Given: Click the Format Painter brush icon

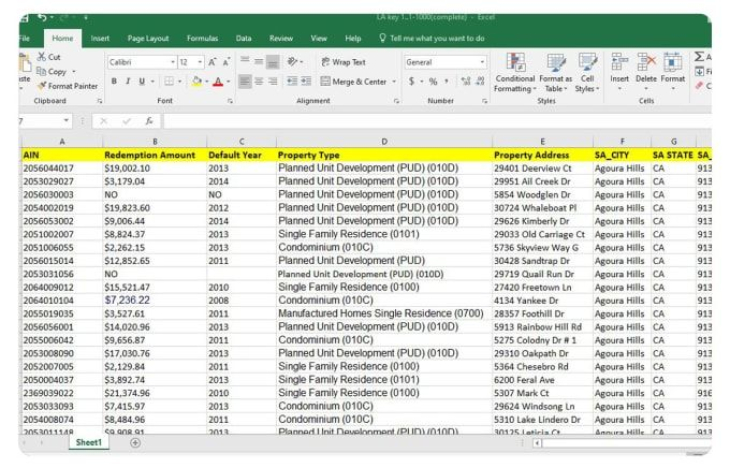Looking at the screenshot, I should (x=41, y=86).
